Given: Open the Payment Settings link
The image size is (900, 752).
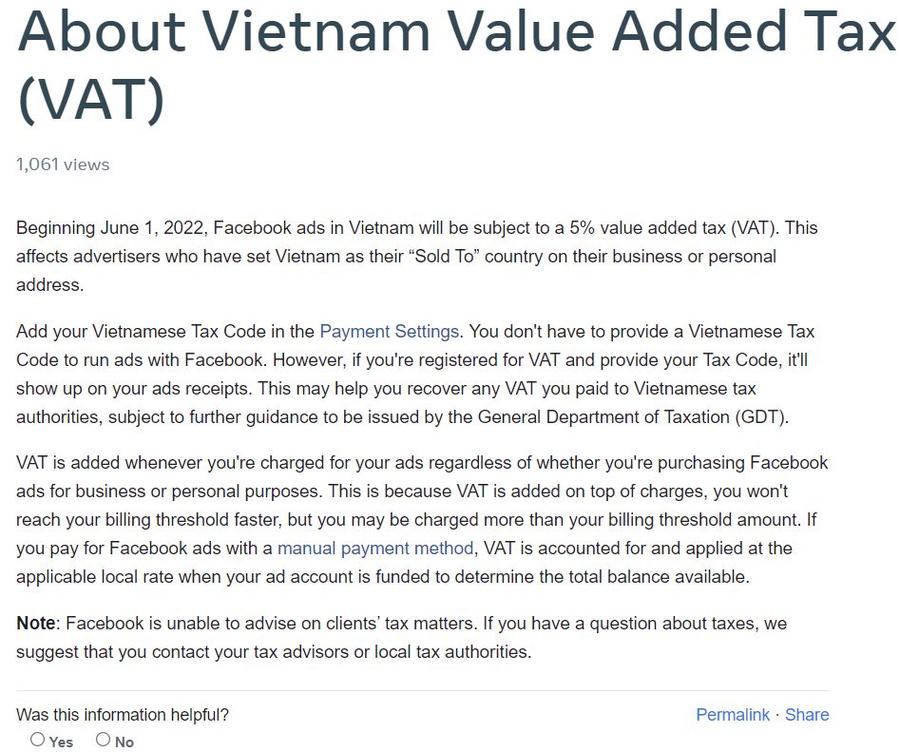Looking at the screenshot, I should pyautogui.click(x=389, y=331).
